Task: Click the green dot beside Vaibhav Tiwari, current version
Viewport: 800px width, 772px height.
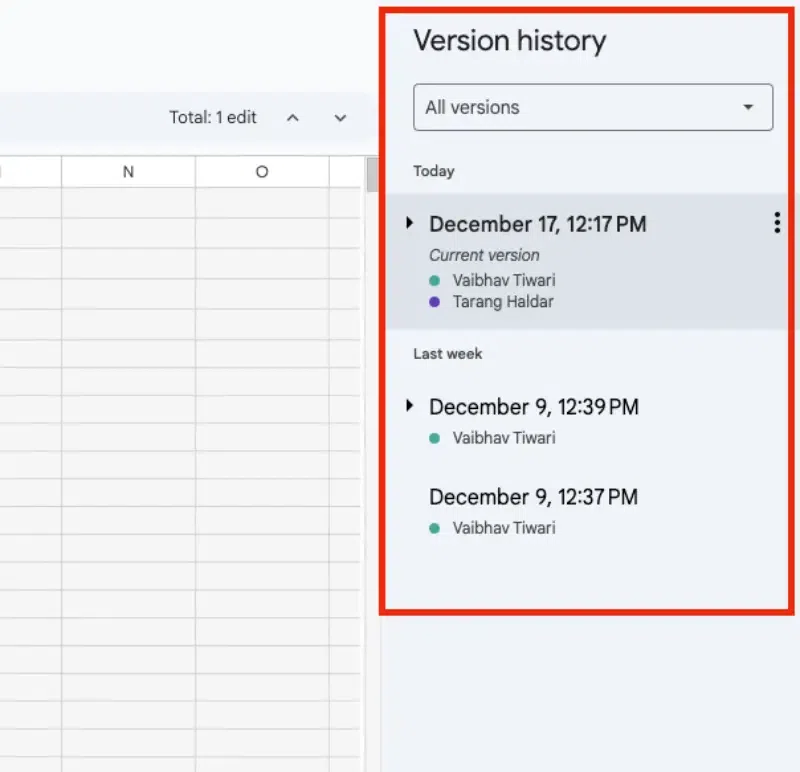Action: coord(434,281)
